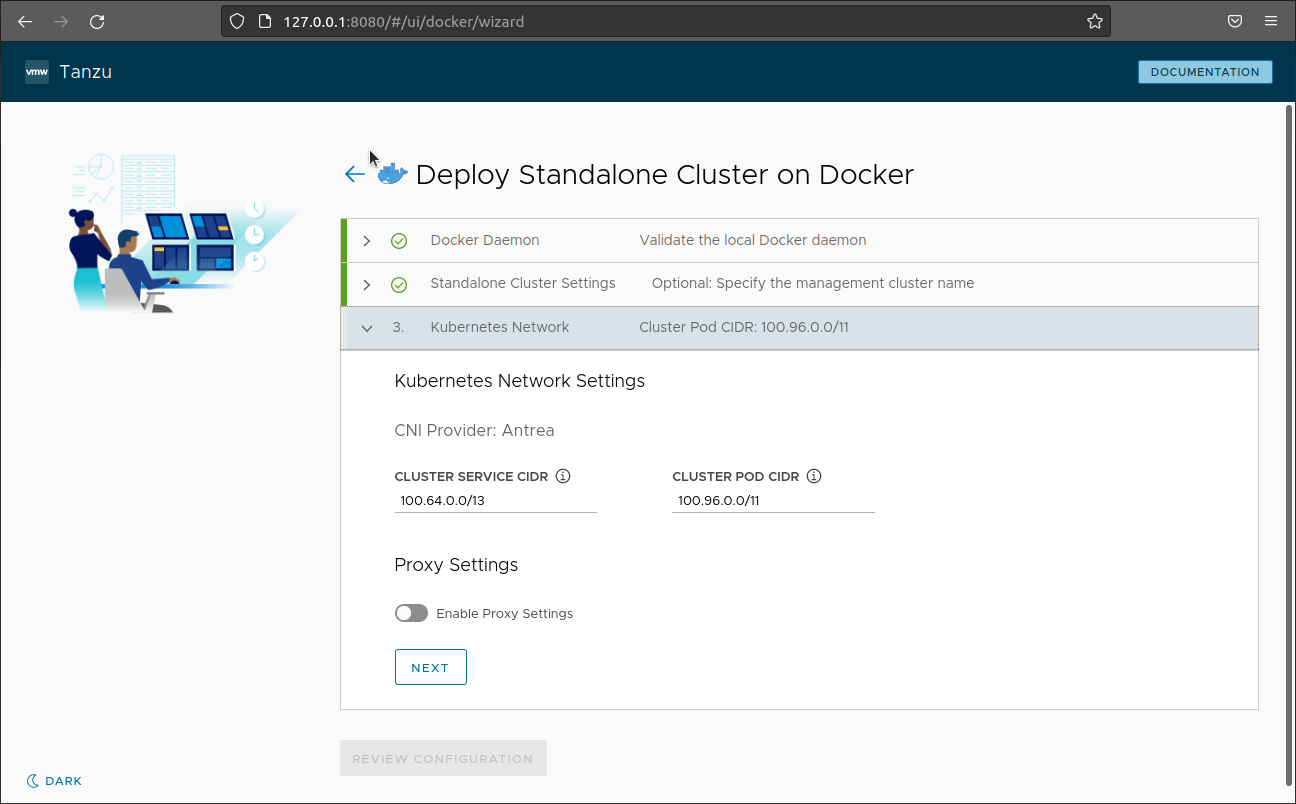Click the Tanzu title in the header
The image size is (1296, 804).
coord(85,72)
